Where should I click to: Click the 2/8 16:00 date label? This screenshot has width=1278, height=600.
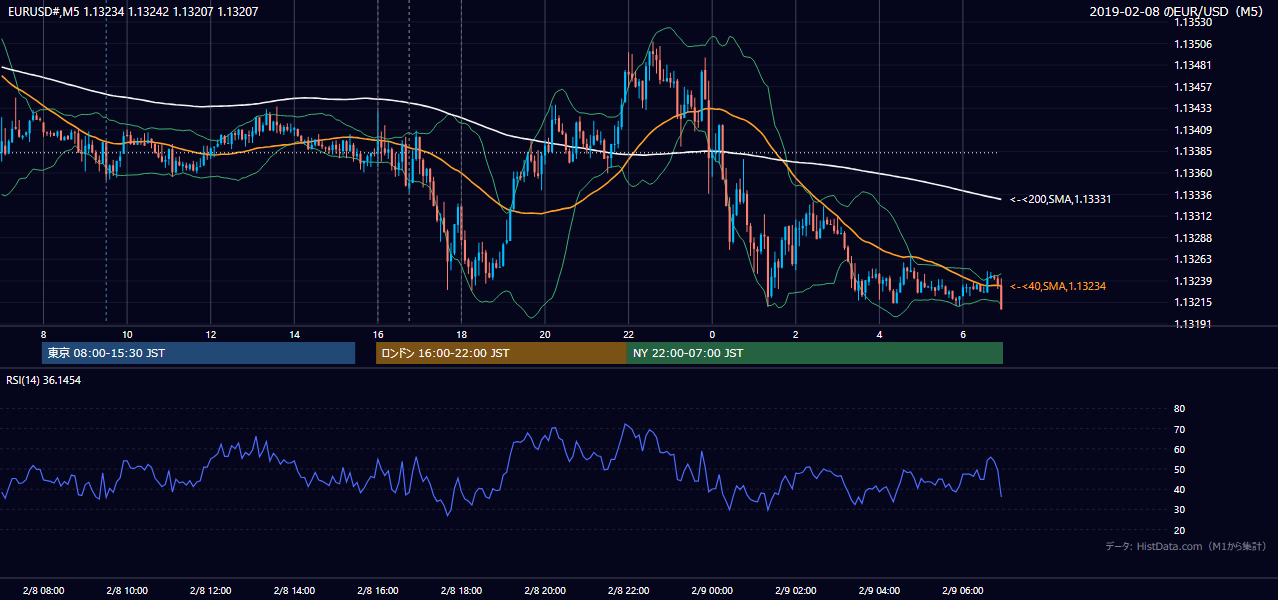click(x=377, y=591)
